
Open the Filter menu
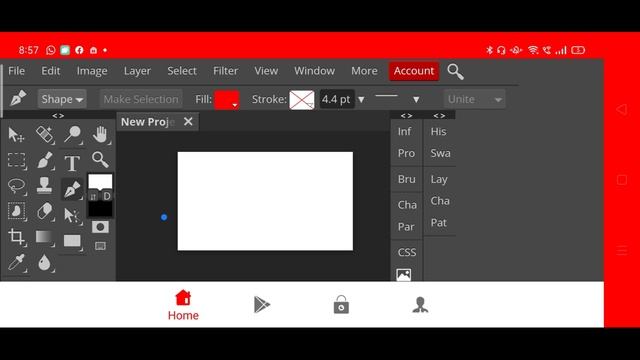[225, 71]
